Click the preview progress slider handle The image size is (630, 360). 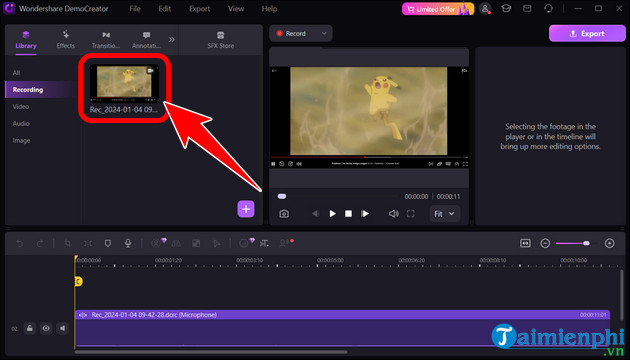[x=282, y=196]
